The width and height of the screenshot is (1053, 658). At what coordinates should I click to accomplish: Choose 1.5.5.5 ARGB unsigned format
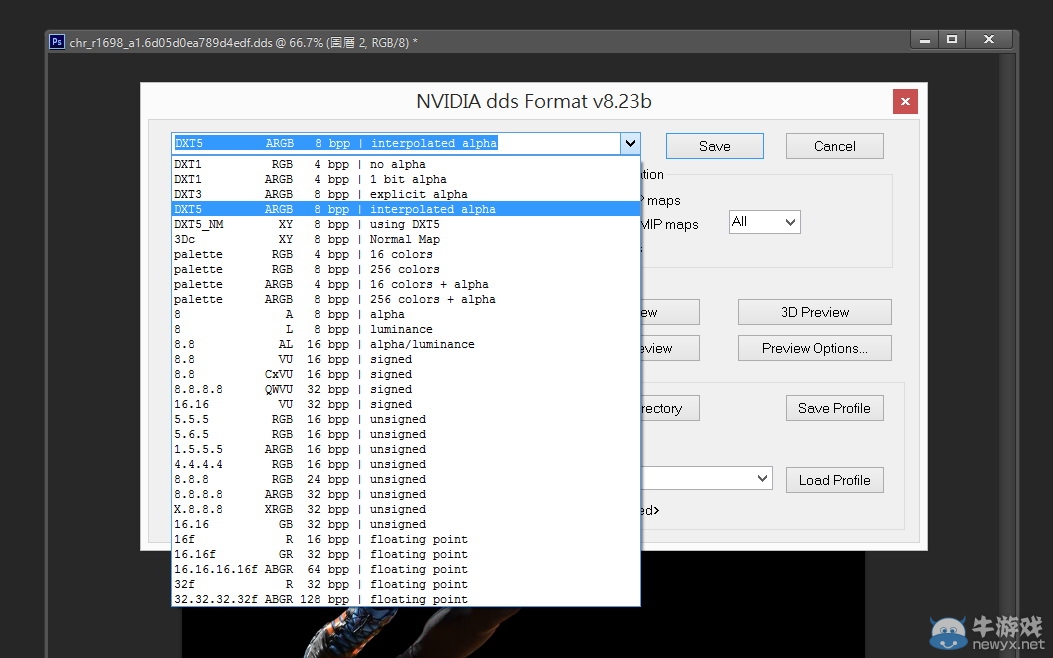pyautogui.click(x=406, y=449)
